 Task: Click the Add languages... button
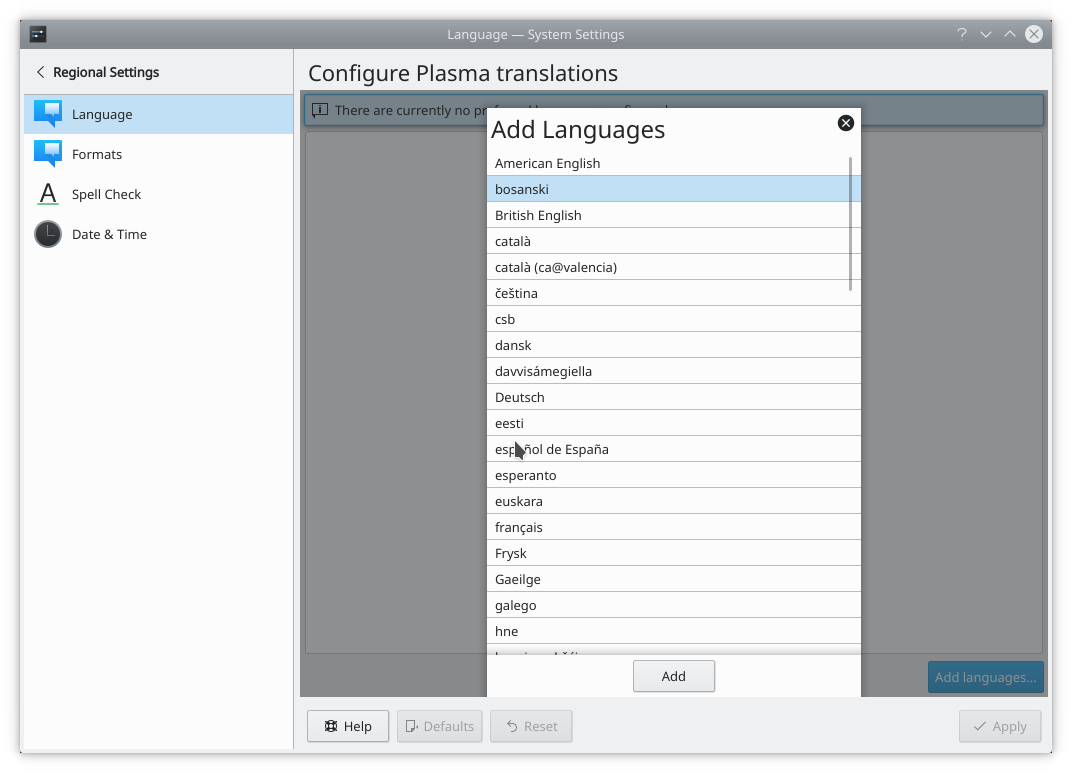[985, 677]
